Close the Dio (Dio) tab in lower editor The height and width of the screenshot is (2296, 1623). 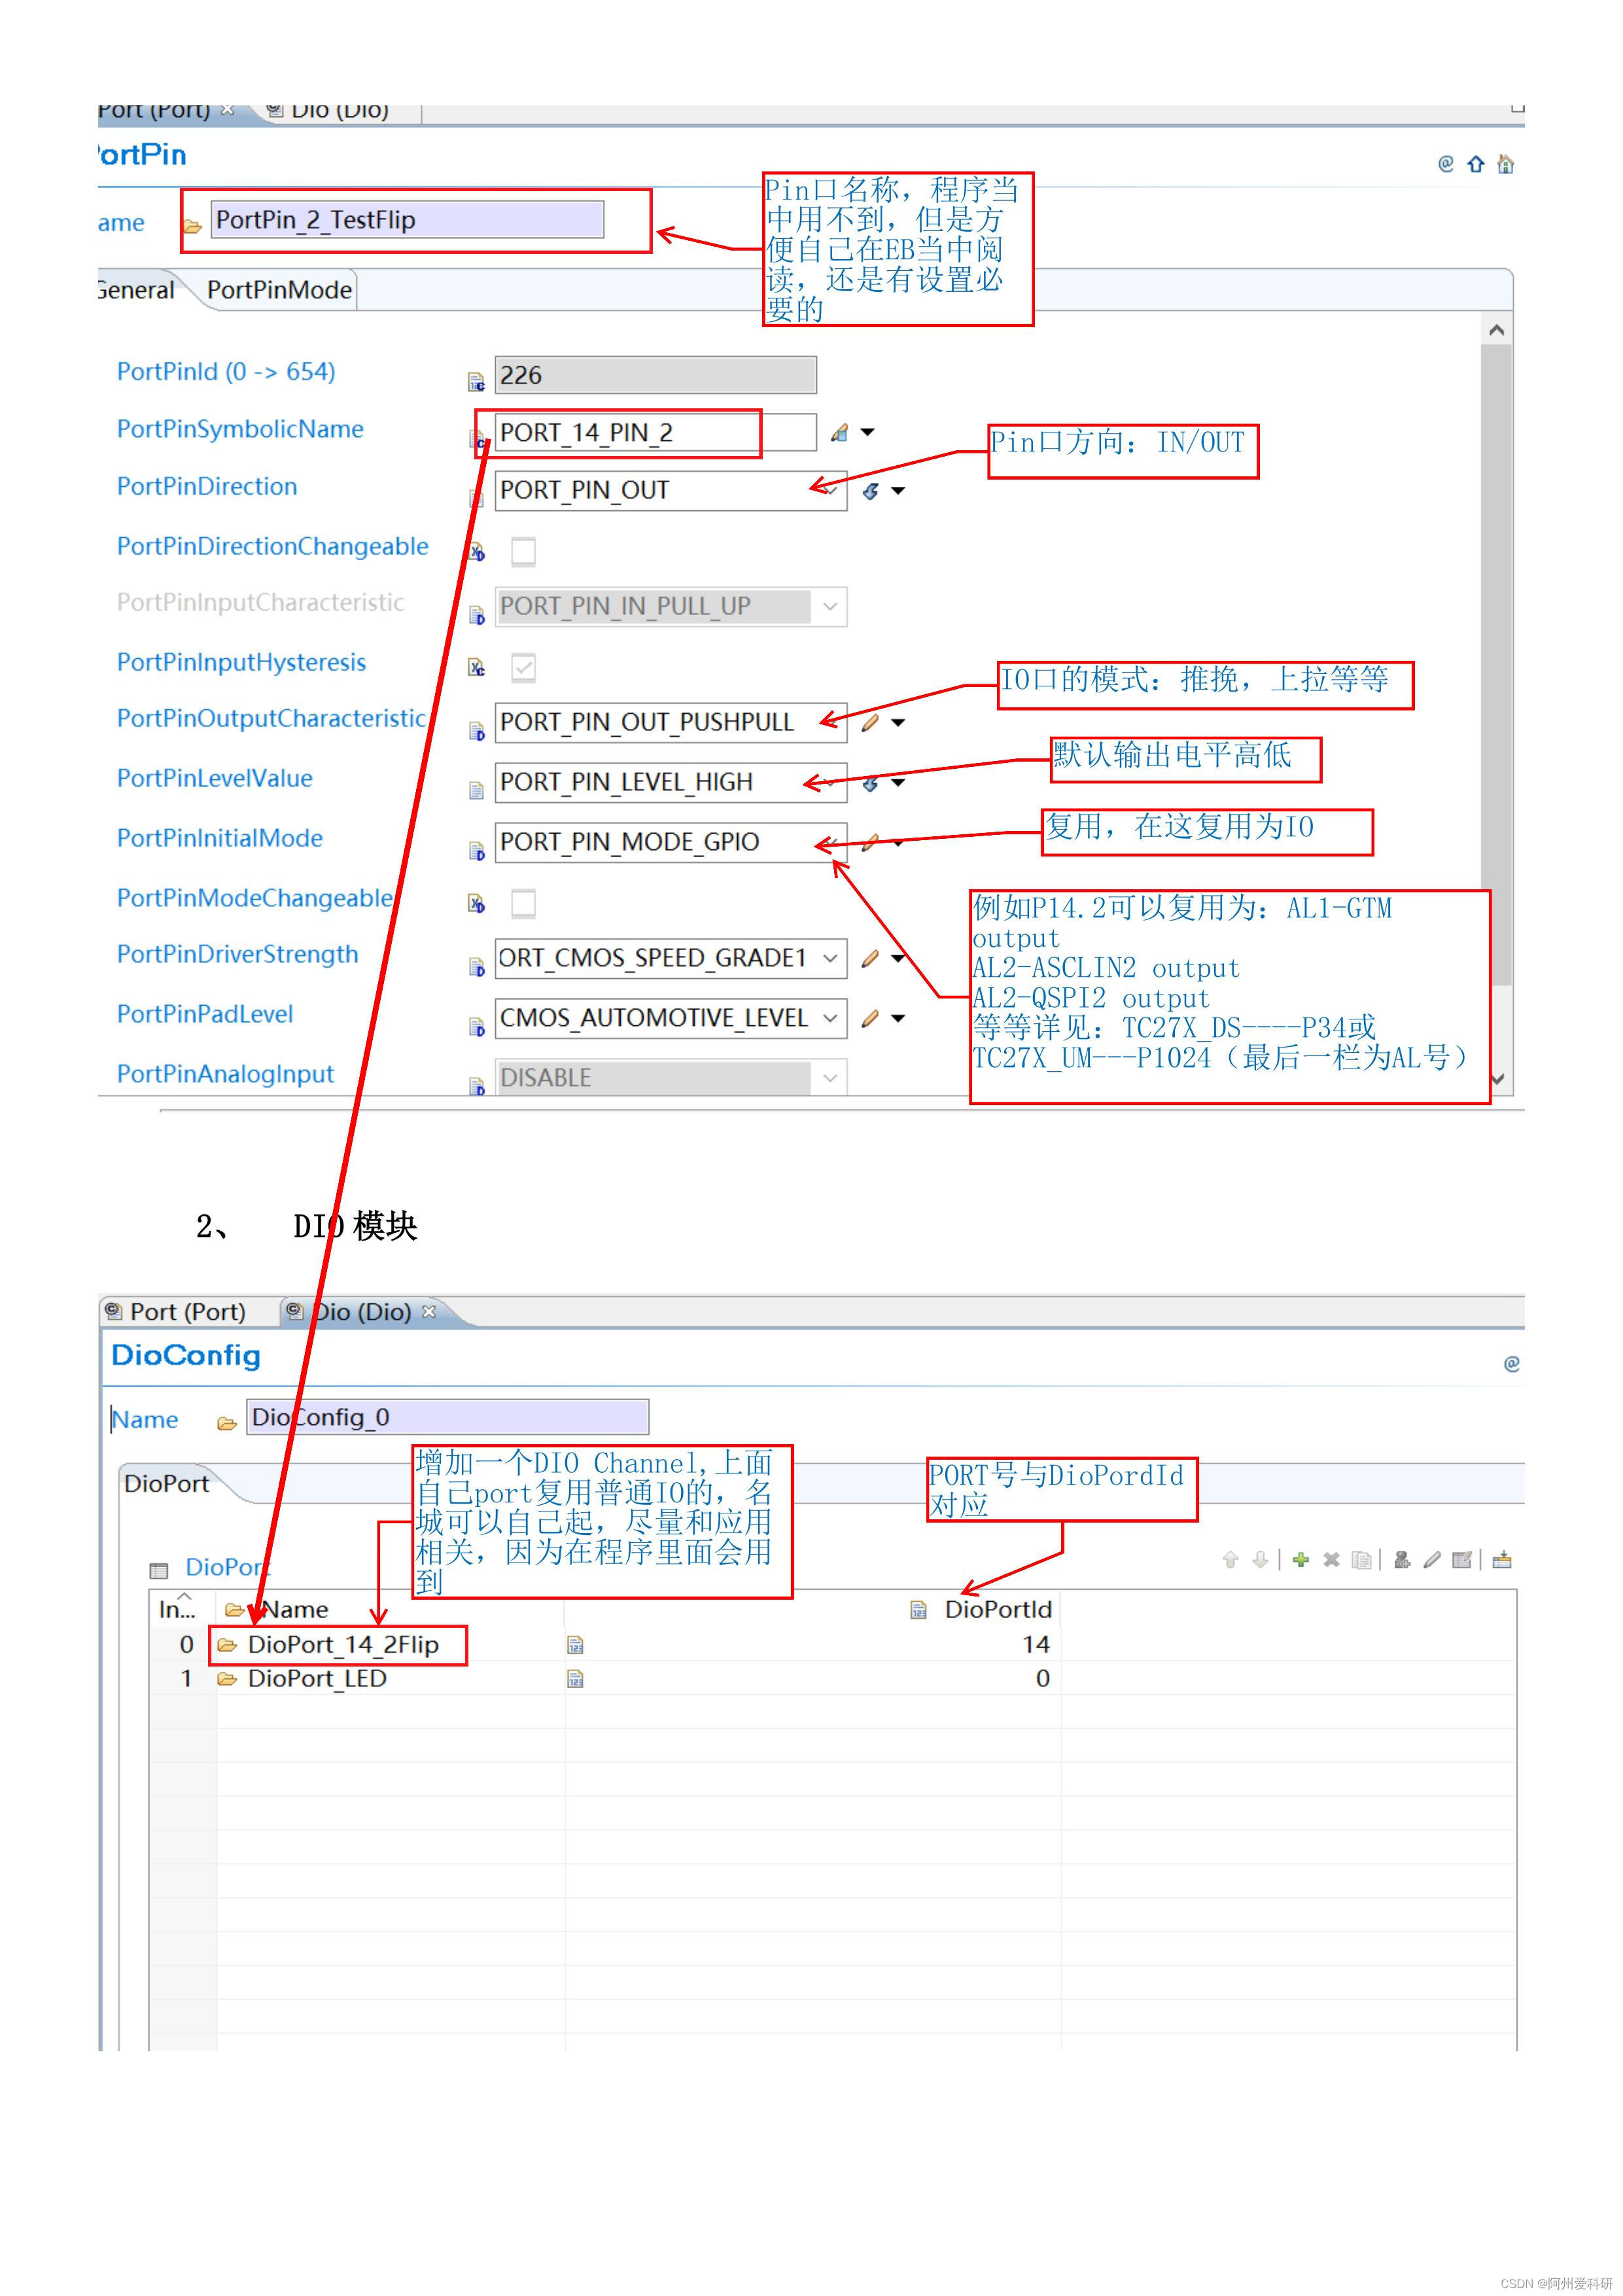pyautogui.click(x=430, y=1311)
